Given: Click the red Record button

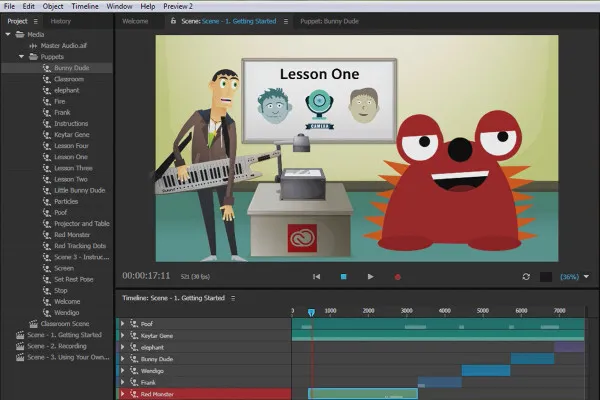Looking at the screenshot, I should pyautogui.click(x=397, y=276).
